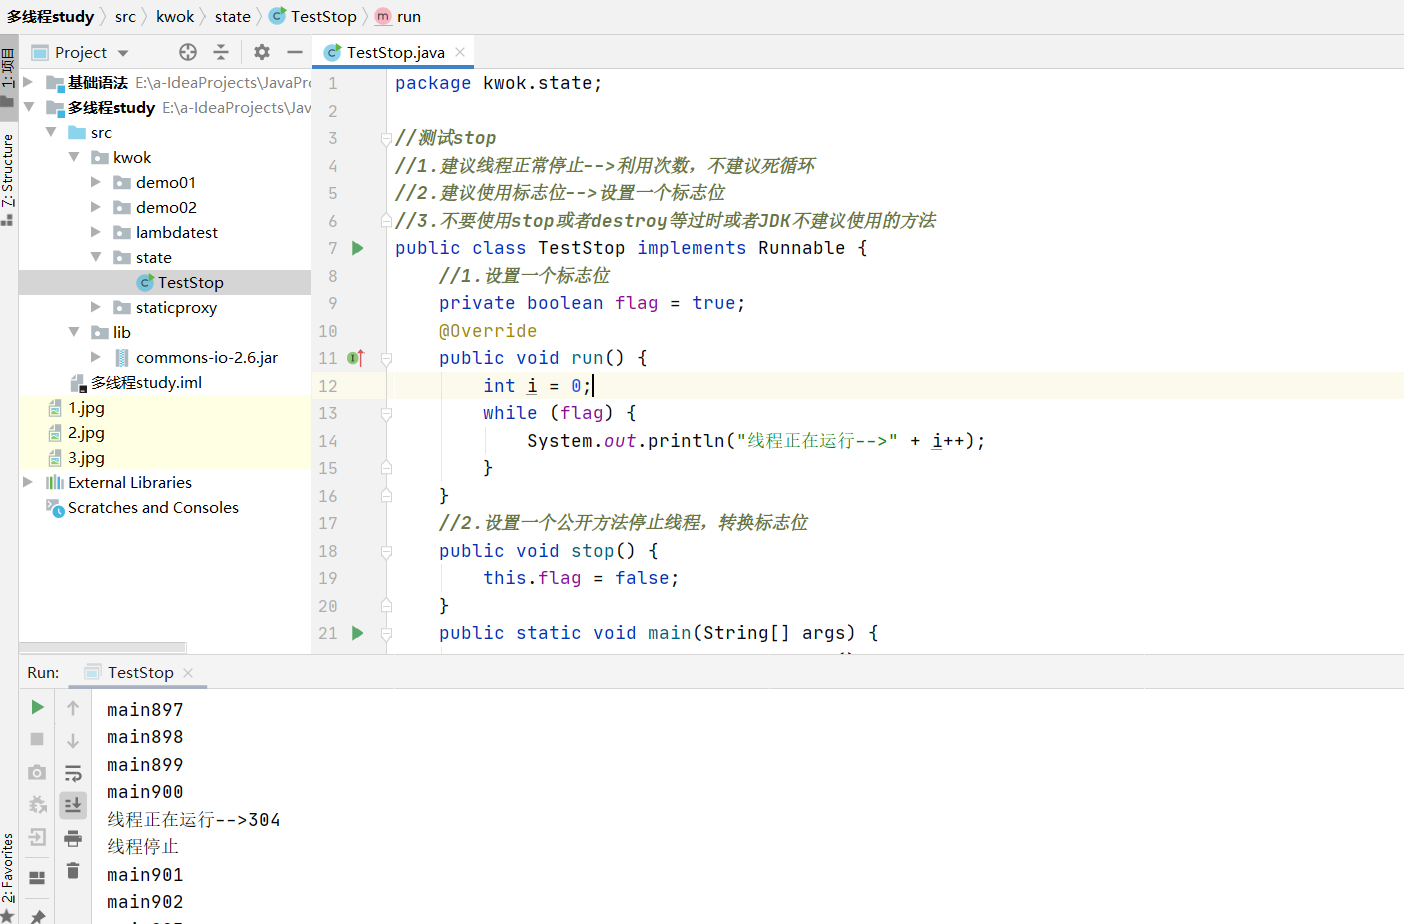Close the TestStop.java editor tab
Image resolution: width=1404 pixels, height=924 pixels.
pyautogui.click(x=460, y=52)
